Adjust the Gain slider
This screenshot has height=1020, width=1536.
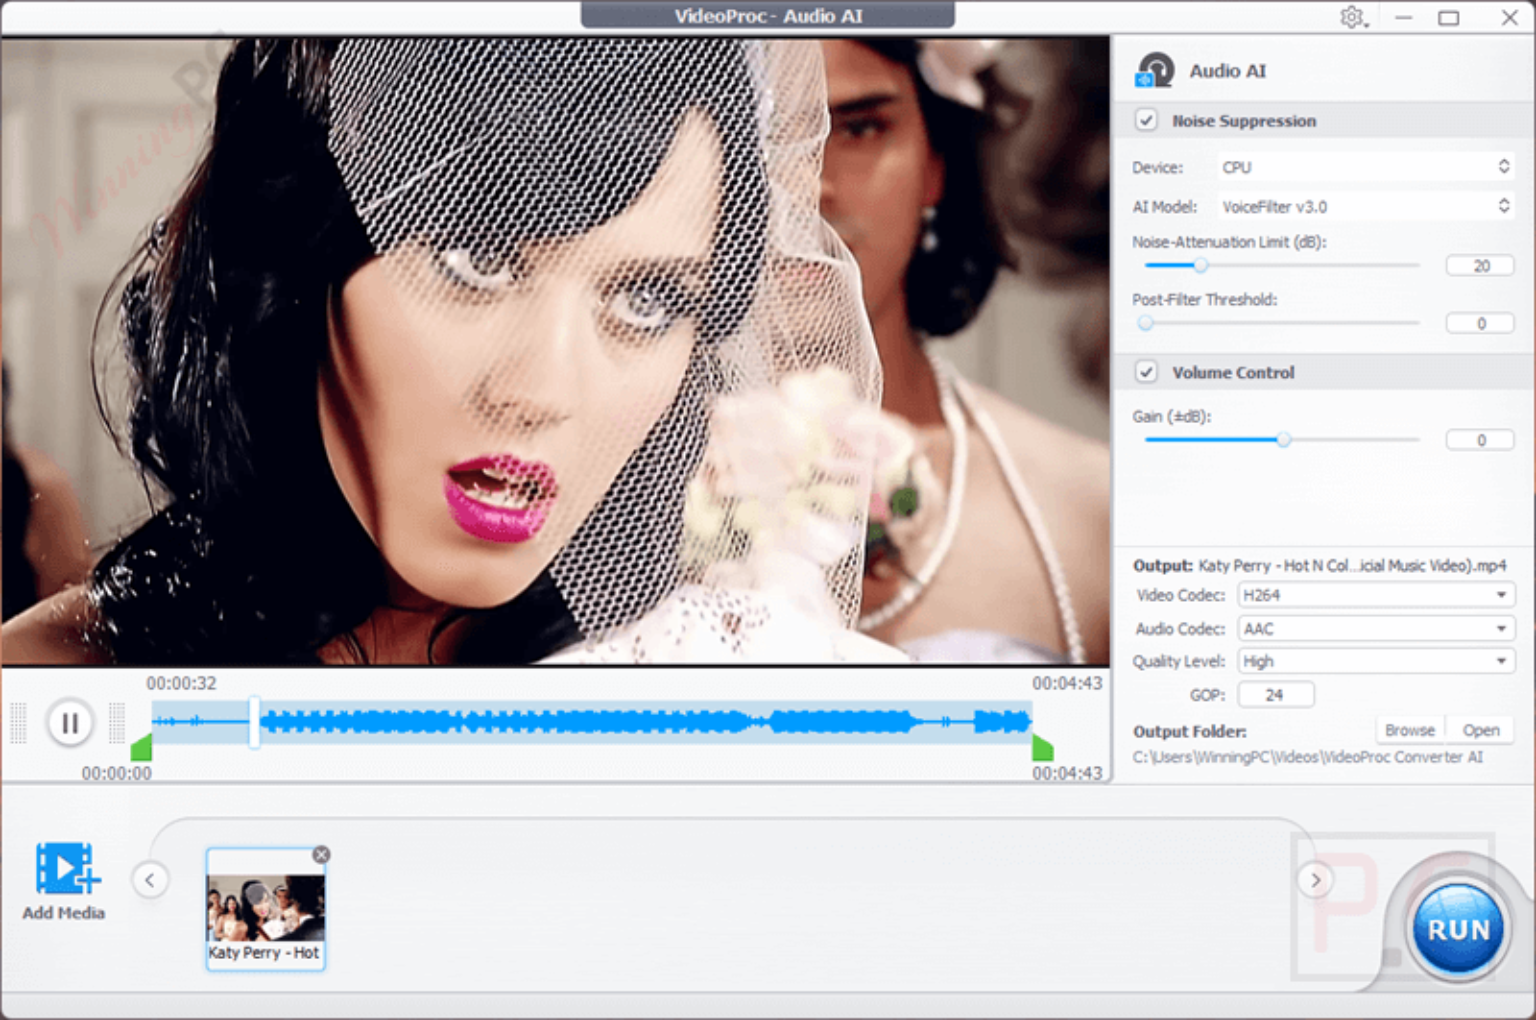point(1283,439)
